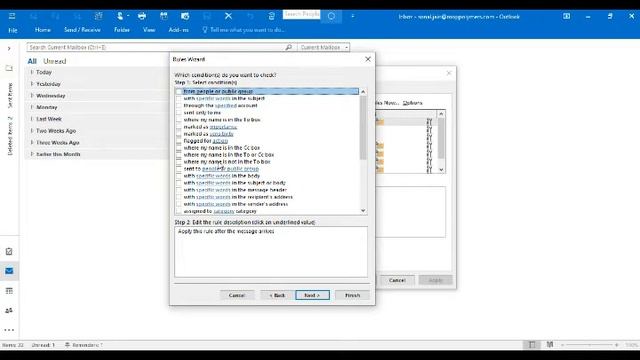
Task: Open the Home ribbon tab
Action: [42, 30]
